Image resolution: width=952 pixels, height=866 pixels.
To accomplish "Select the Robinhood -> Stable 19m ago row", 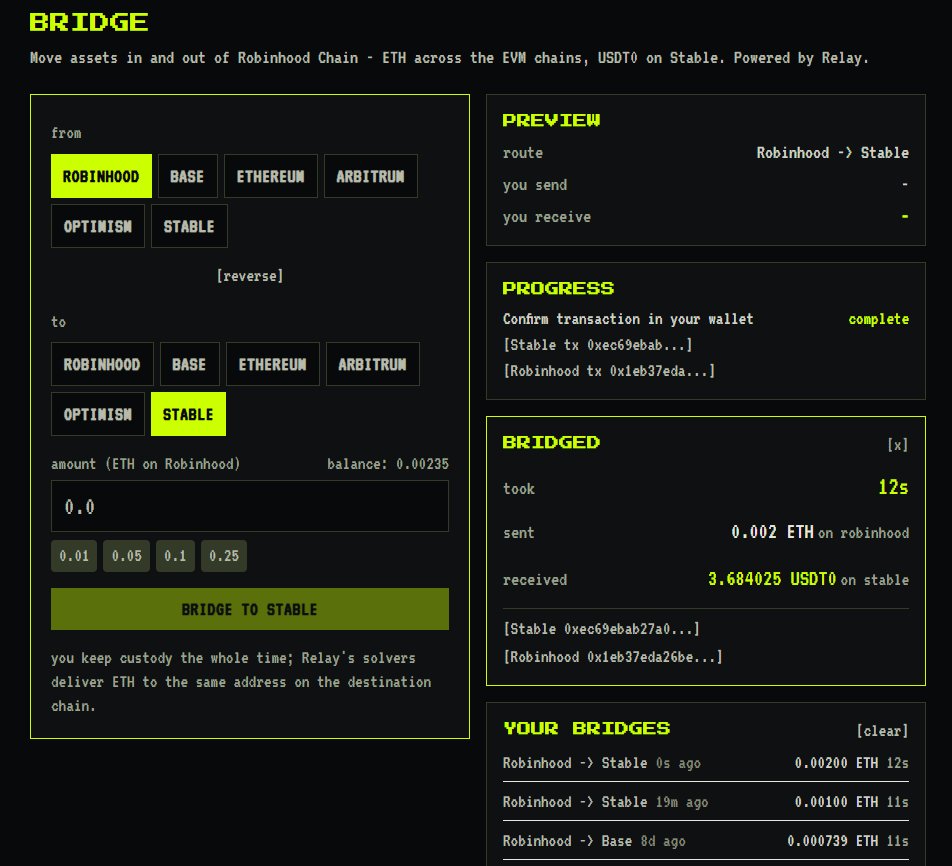I will [x=706, y=802].
